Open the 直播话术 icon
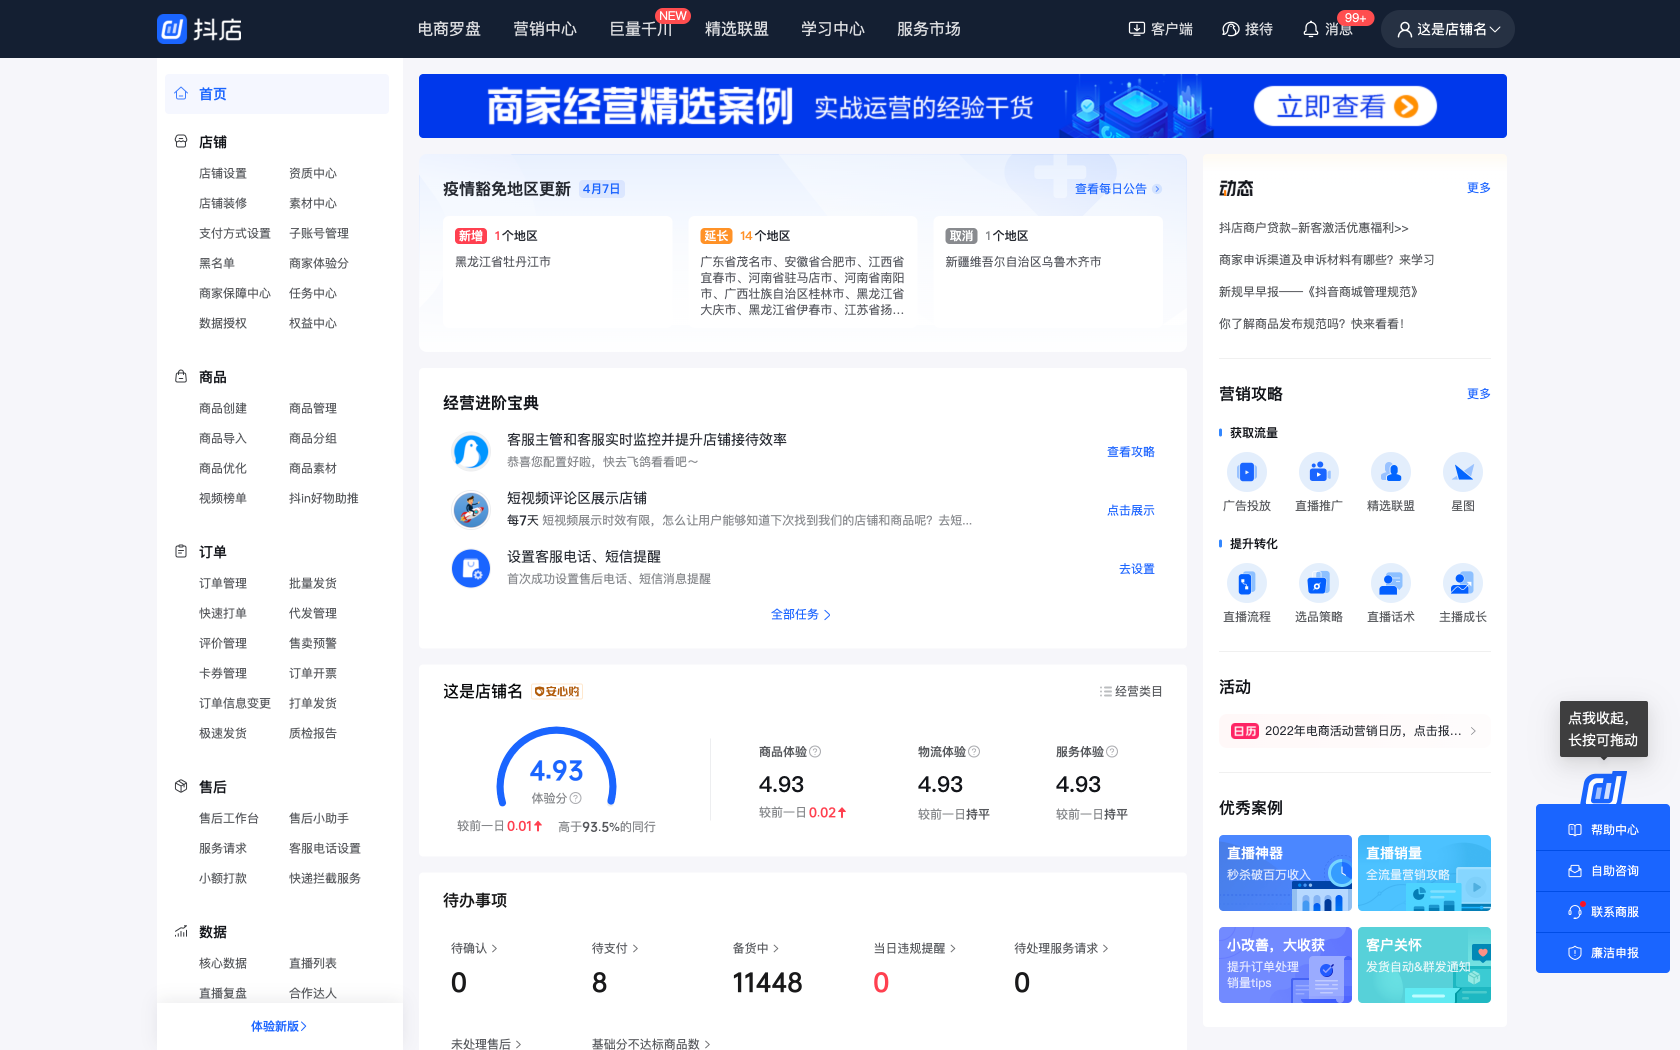Image resolution: width=1680 pixels, height=1050 pixels. pos(1391,583)
